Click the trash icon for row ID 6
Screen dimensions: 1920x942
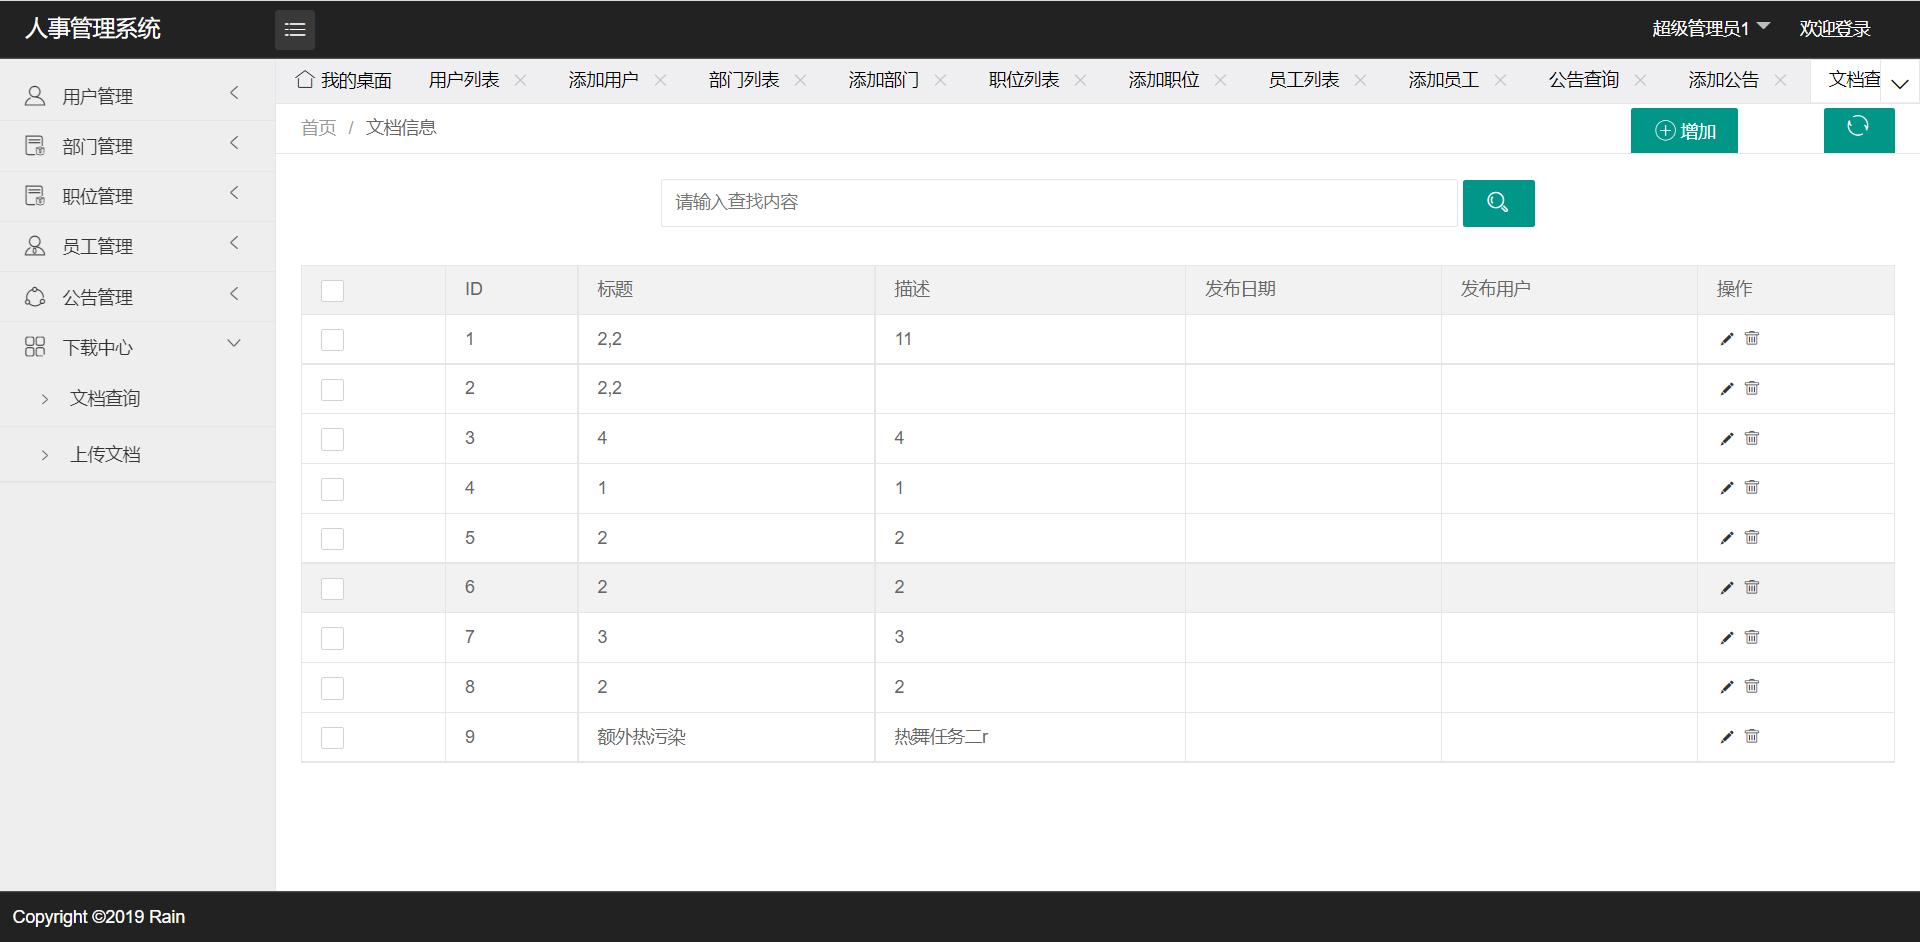point(1752,587)
